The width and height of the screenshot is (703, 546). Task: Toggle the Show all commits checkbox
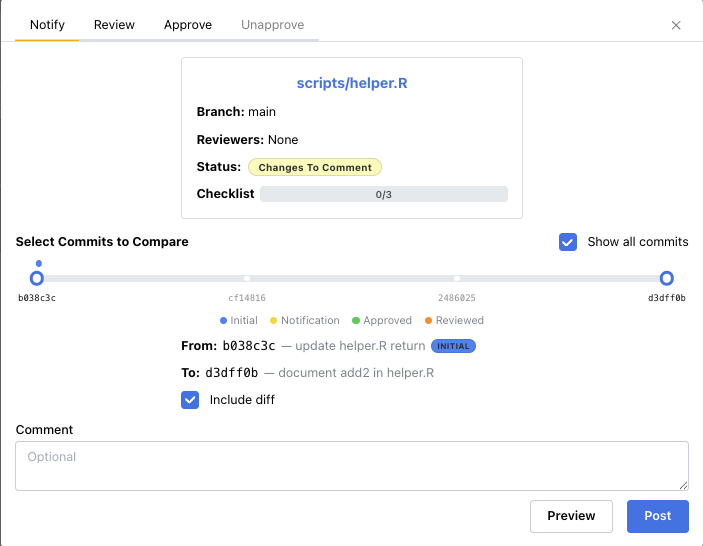pyautogui.click(x=568, y=242)
